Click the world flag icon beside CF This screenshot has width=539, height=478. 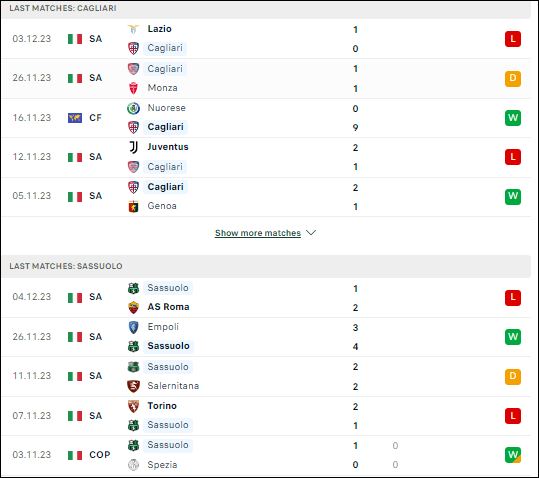[x=75, y=118]
